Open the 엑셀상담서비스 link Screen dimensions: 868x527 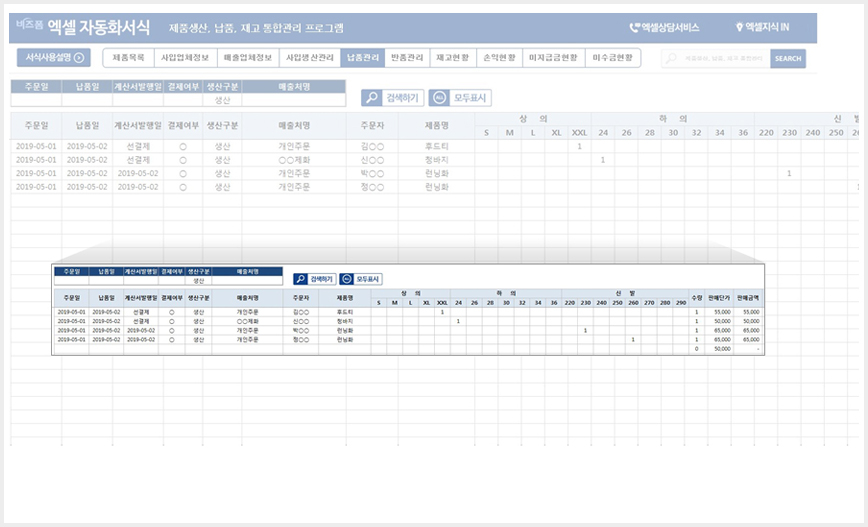tap(664, 28)
